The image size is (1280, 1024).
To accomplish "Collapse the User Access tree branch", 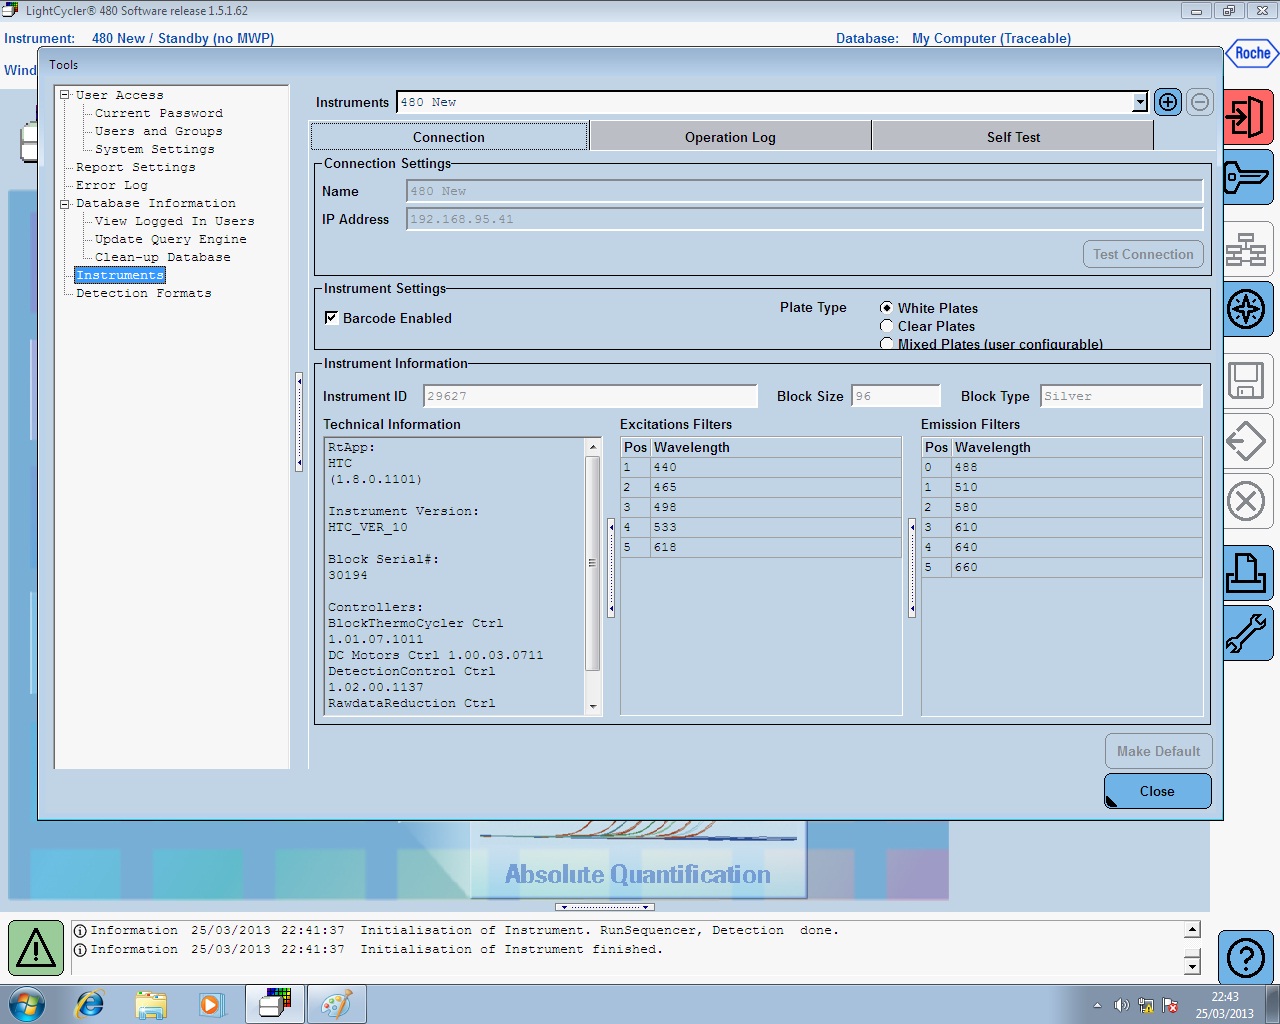I will (x=63, y=94).
